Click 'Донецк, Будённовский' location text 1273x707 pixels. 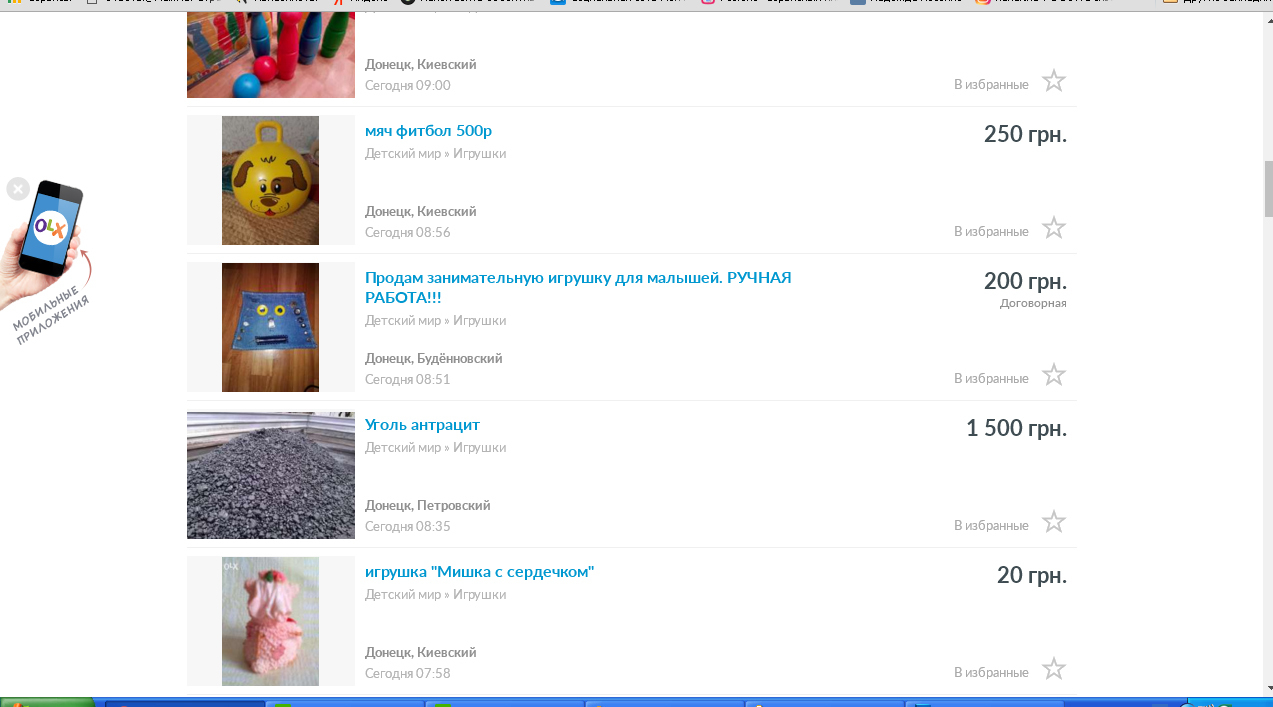tap(433, 358)
